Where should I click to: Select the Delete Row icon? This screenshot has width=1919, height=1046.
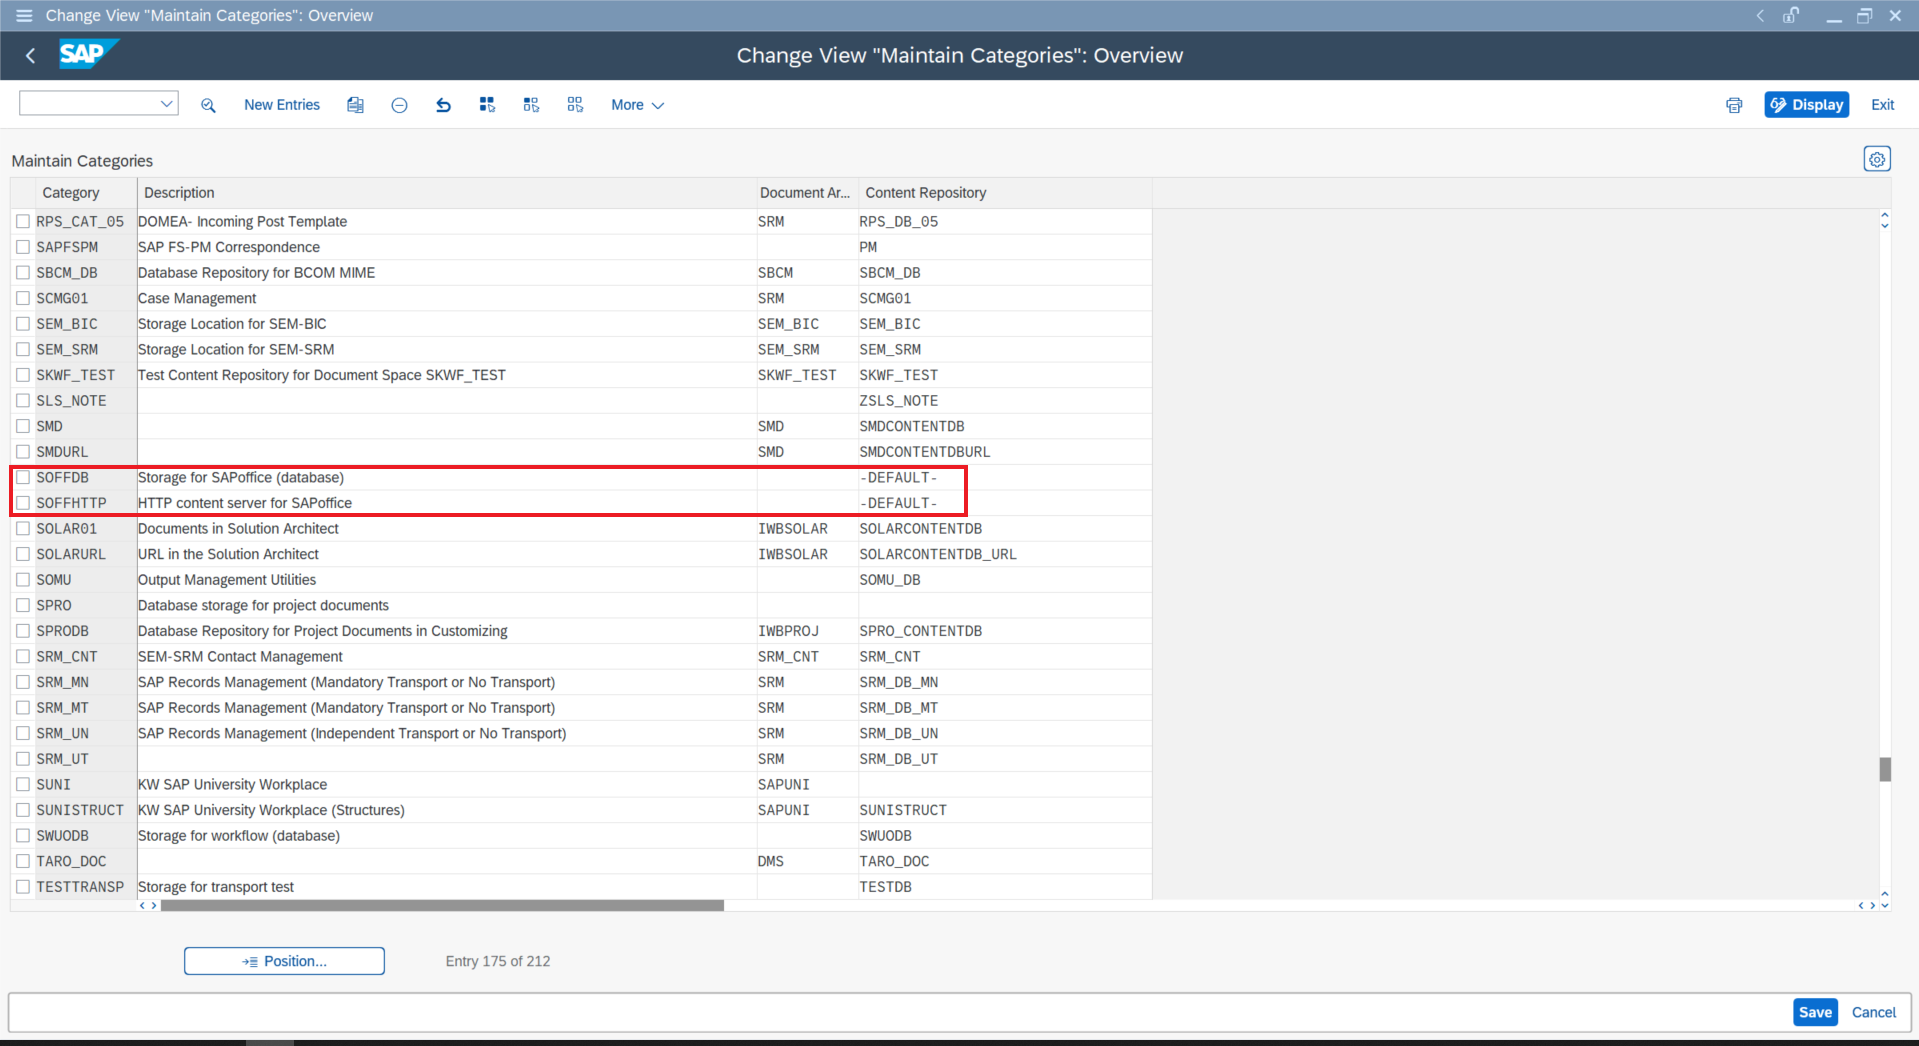[x=399, y=104]
